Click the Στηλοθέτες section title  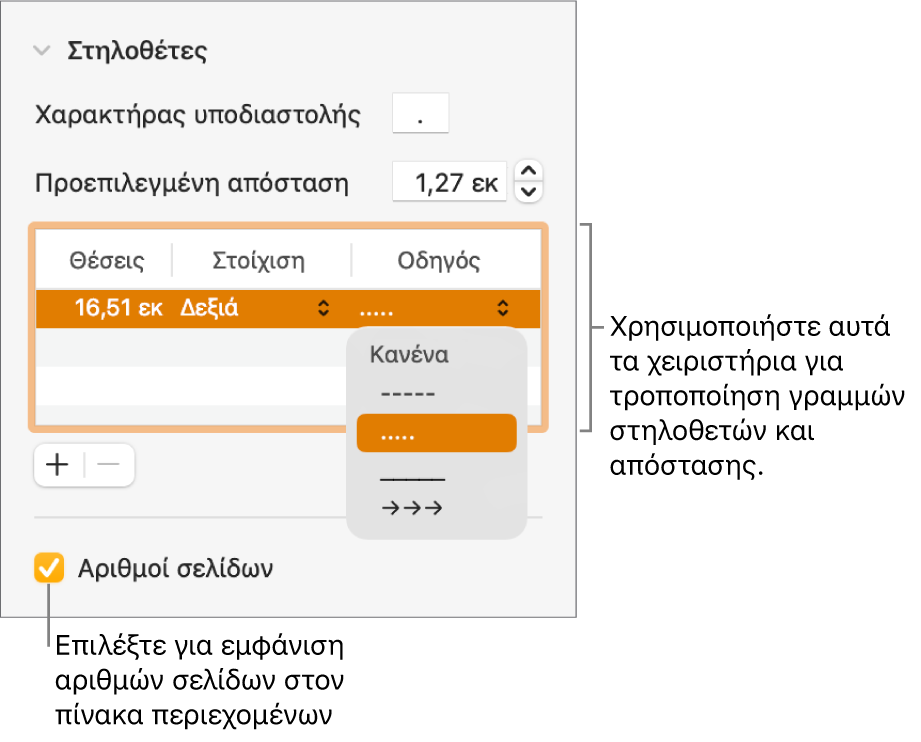(x=137, y=52)
